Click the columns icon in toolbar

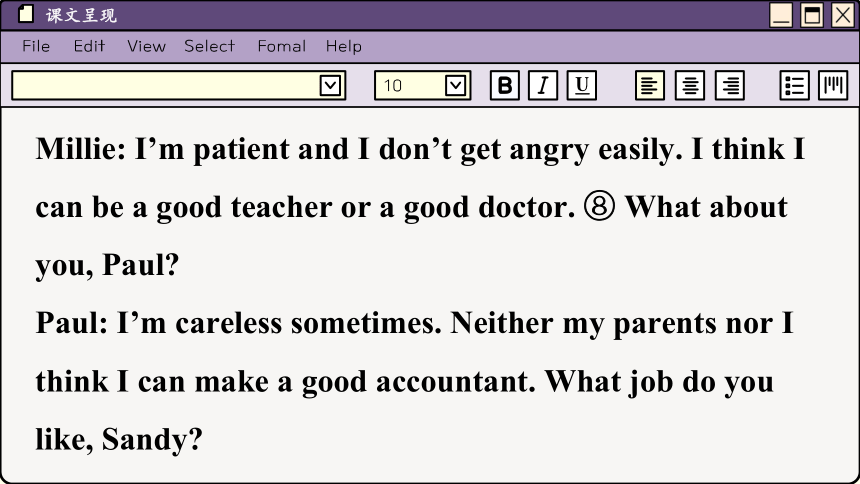pos(833,85)
